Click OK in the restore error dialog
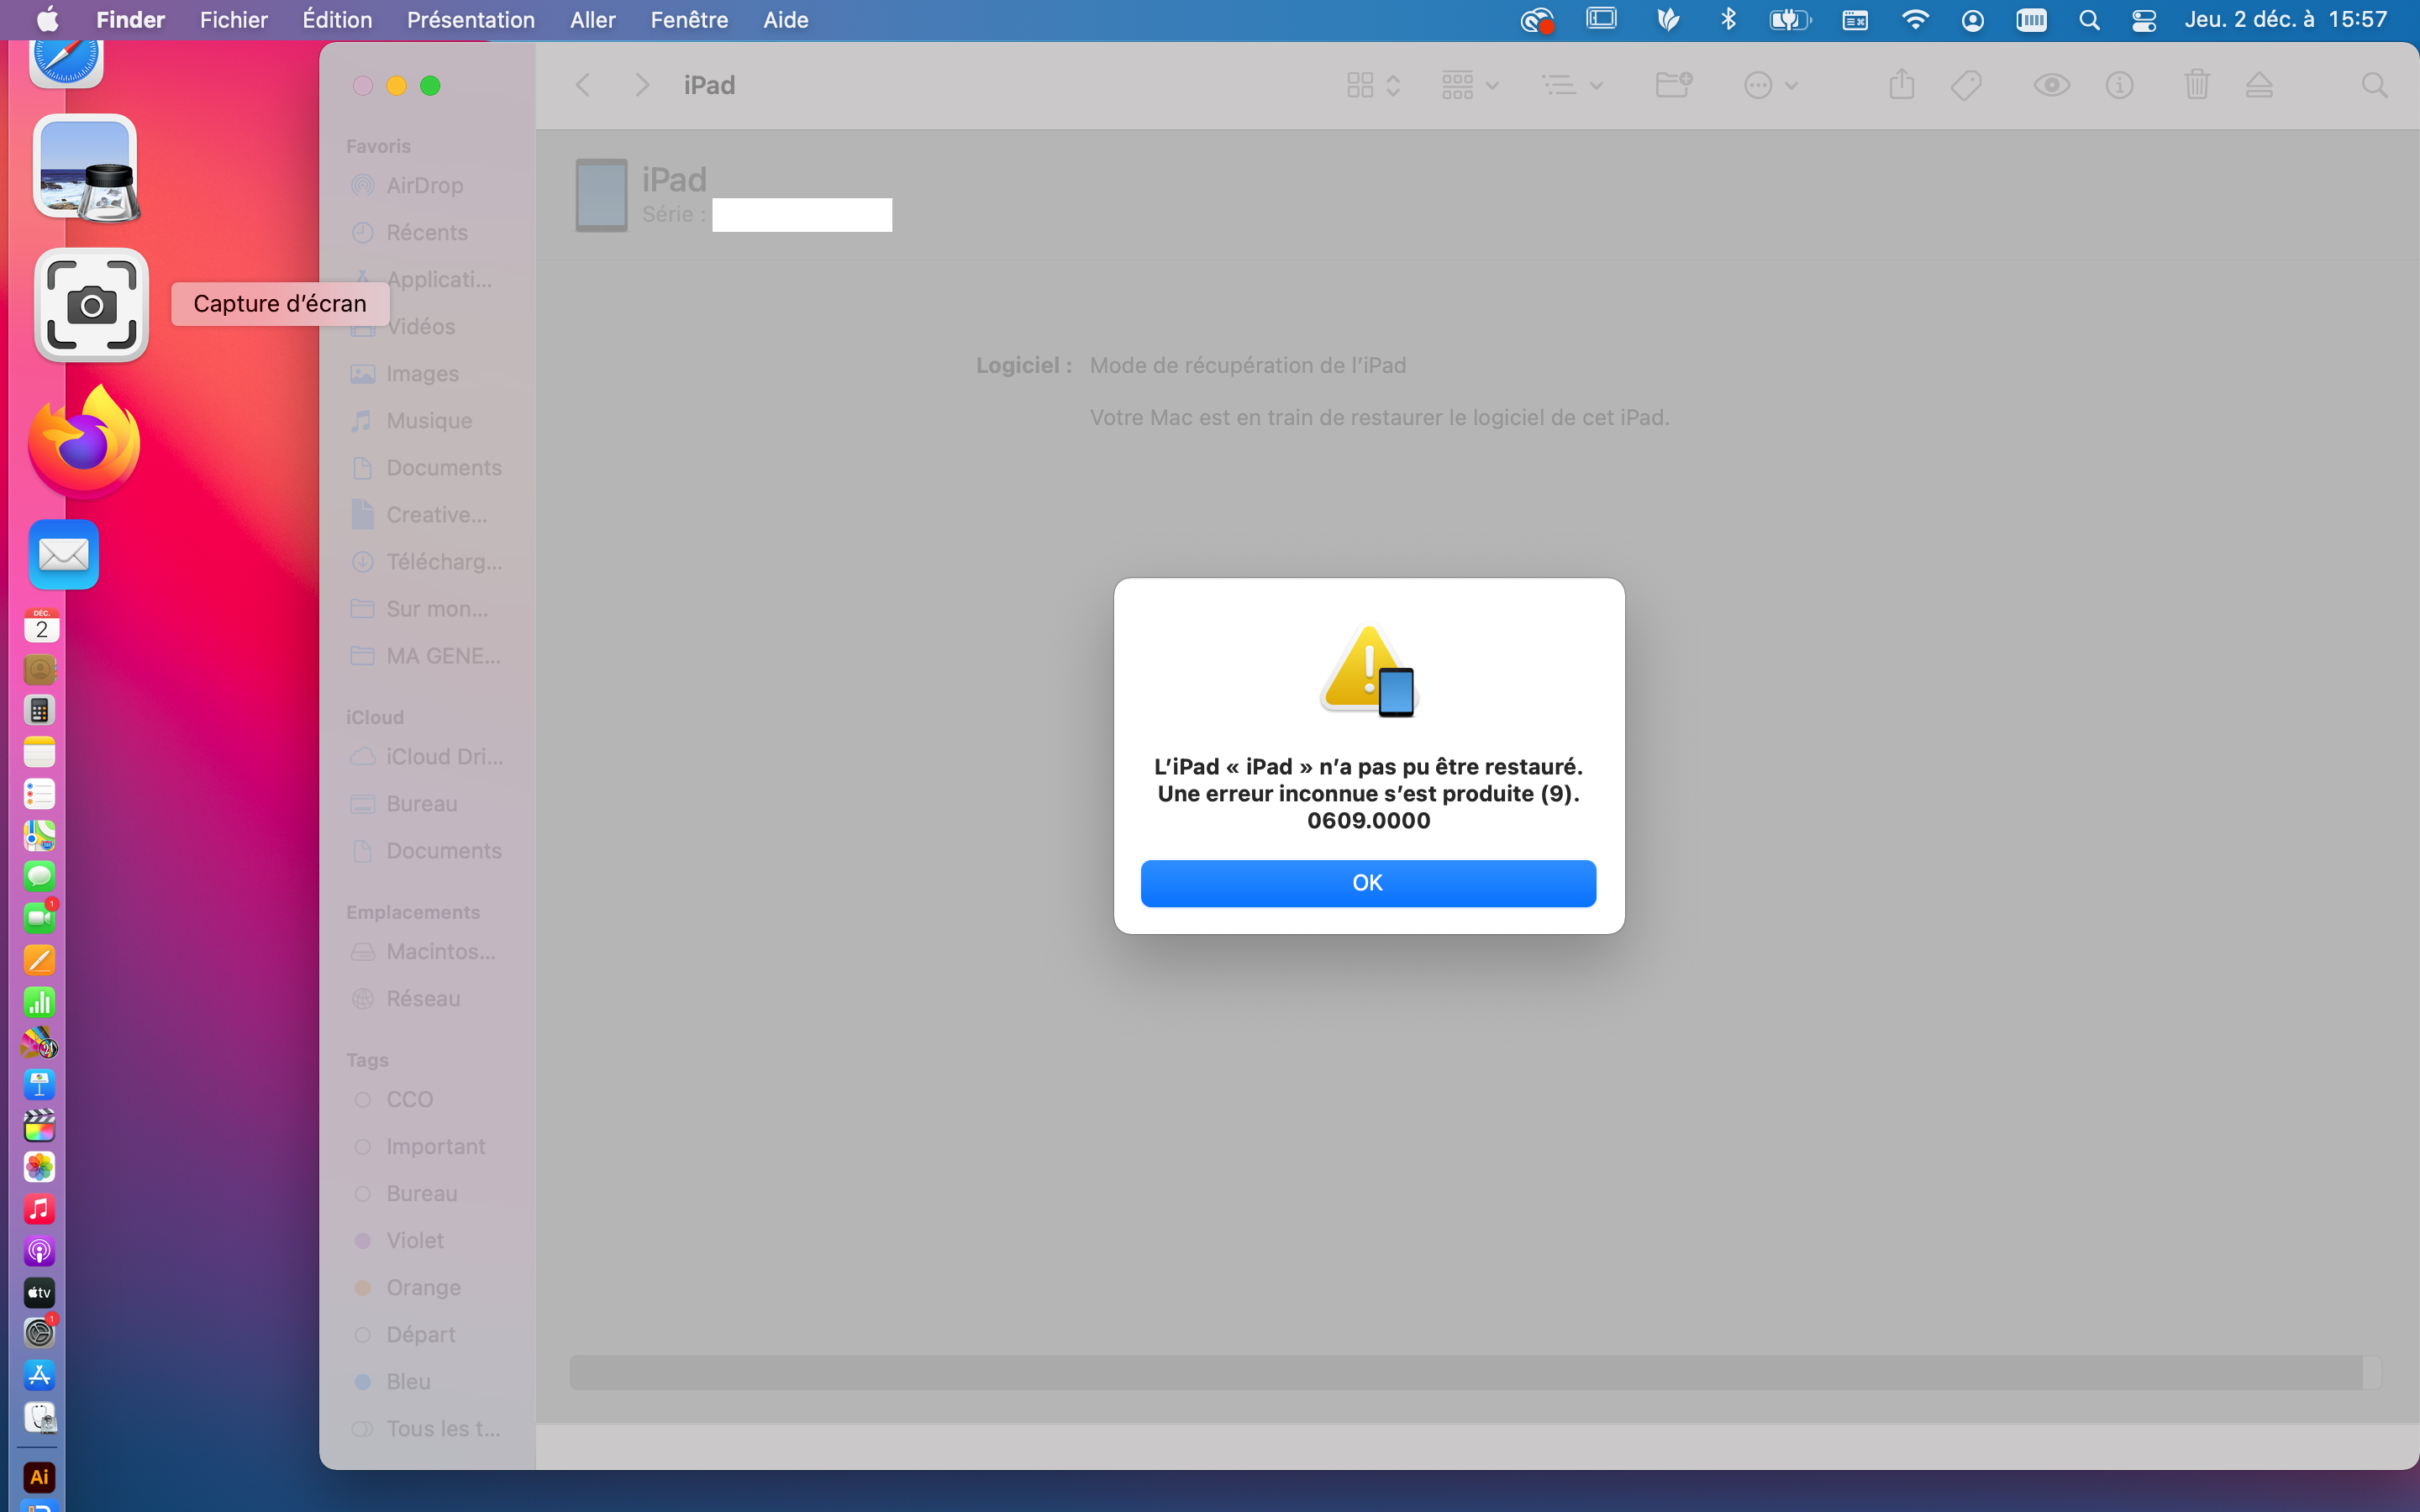This screenshot has width=2420, height=1512. (1367, 883)
